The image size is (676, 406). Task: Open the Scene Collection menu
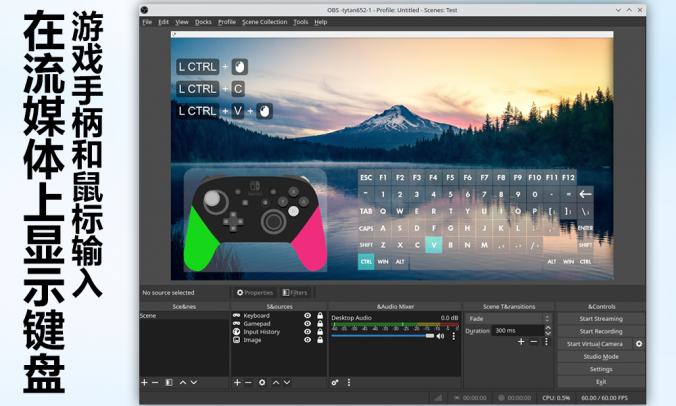coord(264,21)
